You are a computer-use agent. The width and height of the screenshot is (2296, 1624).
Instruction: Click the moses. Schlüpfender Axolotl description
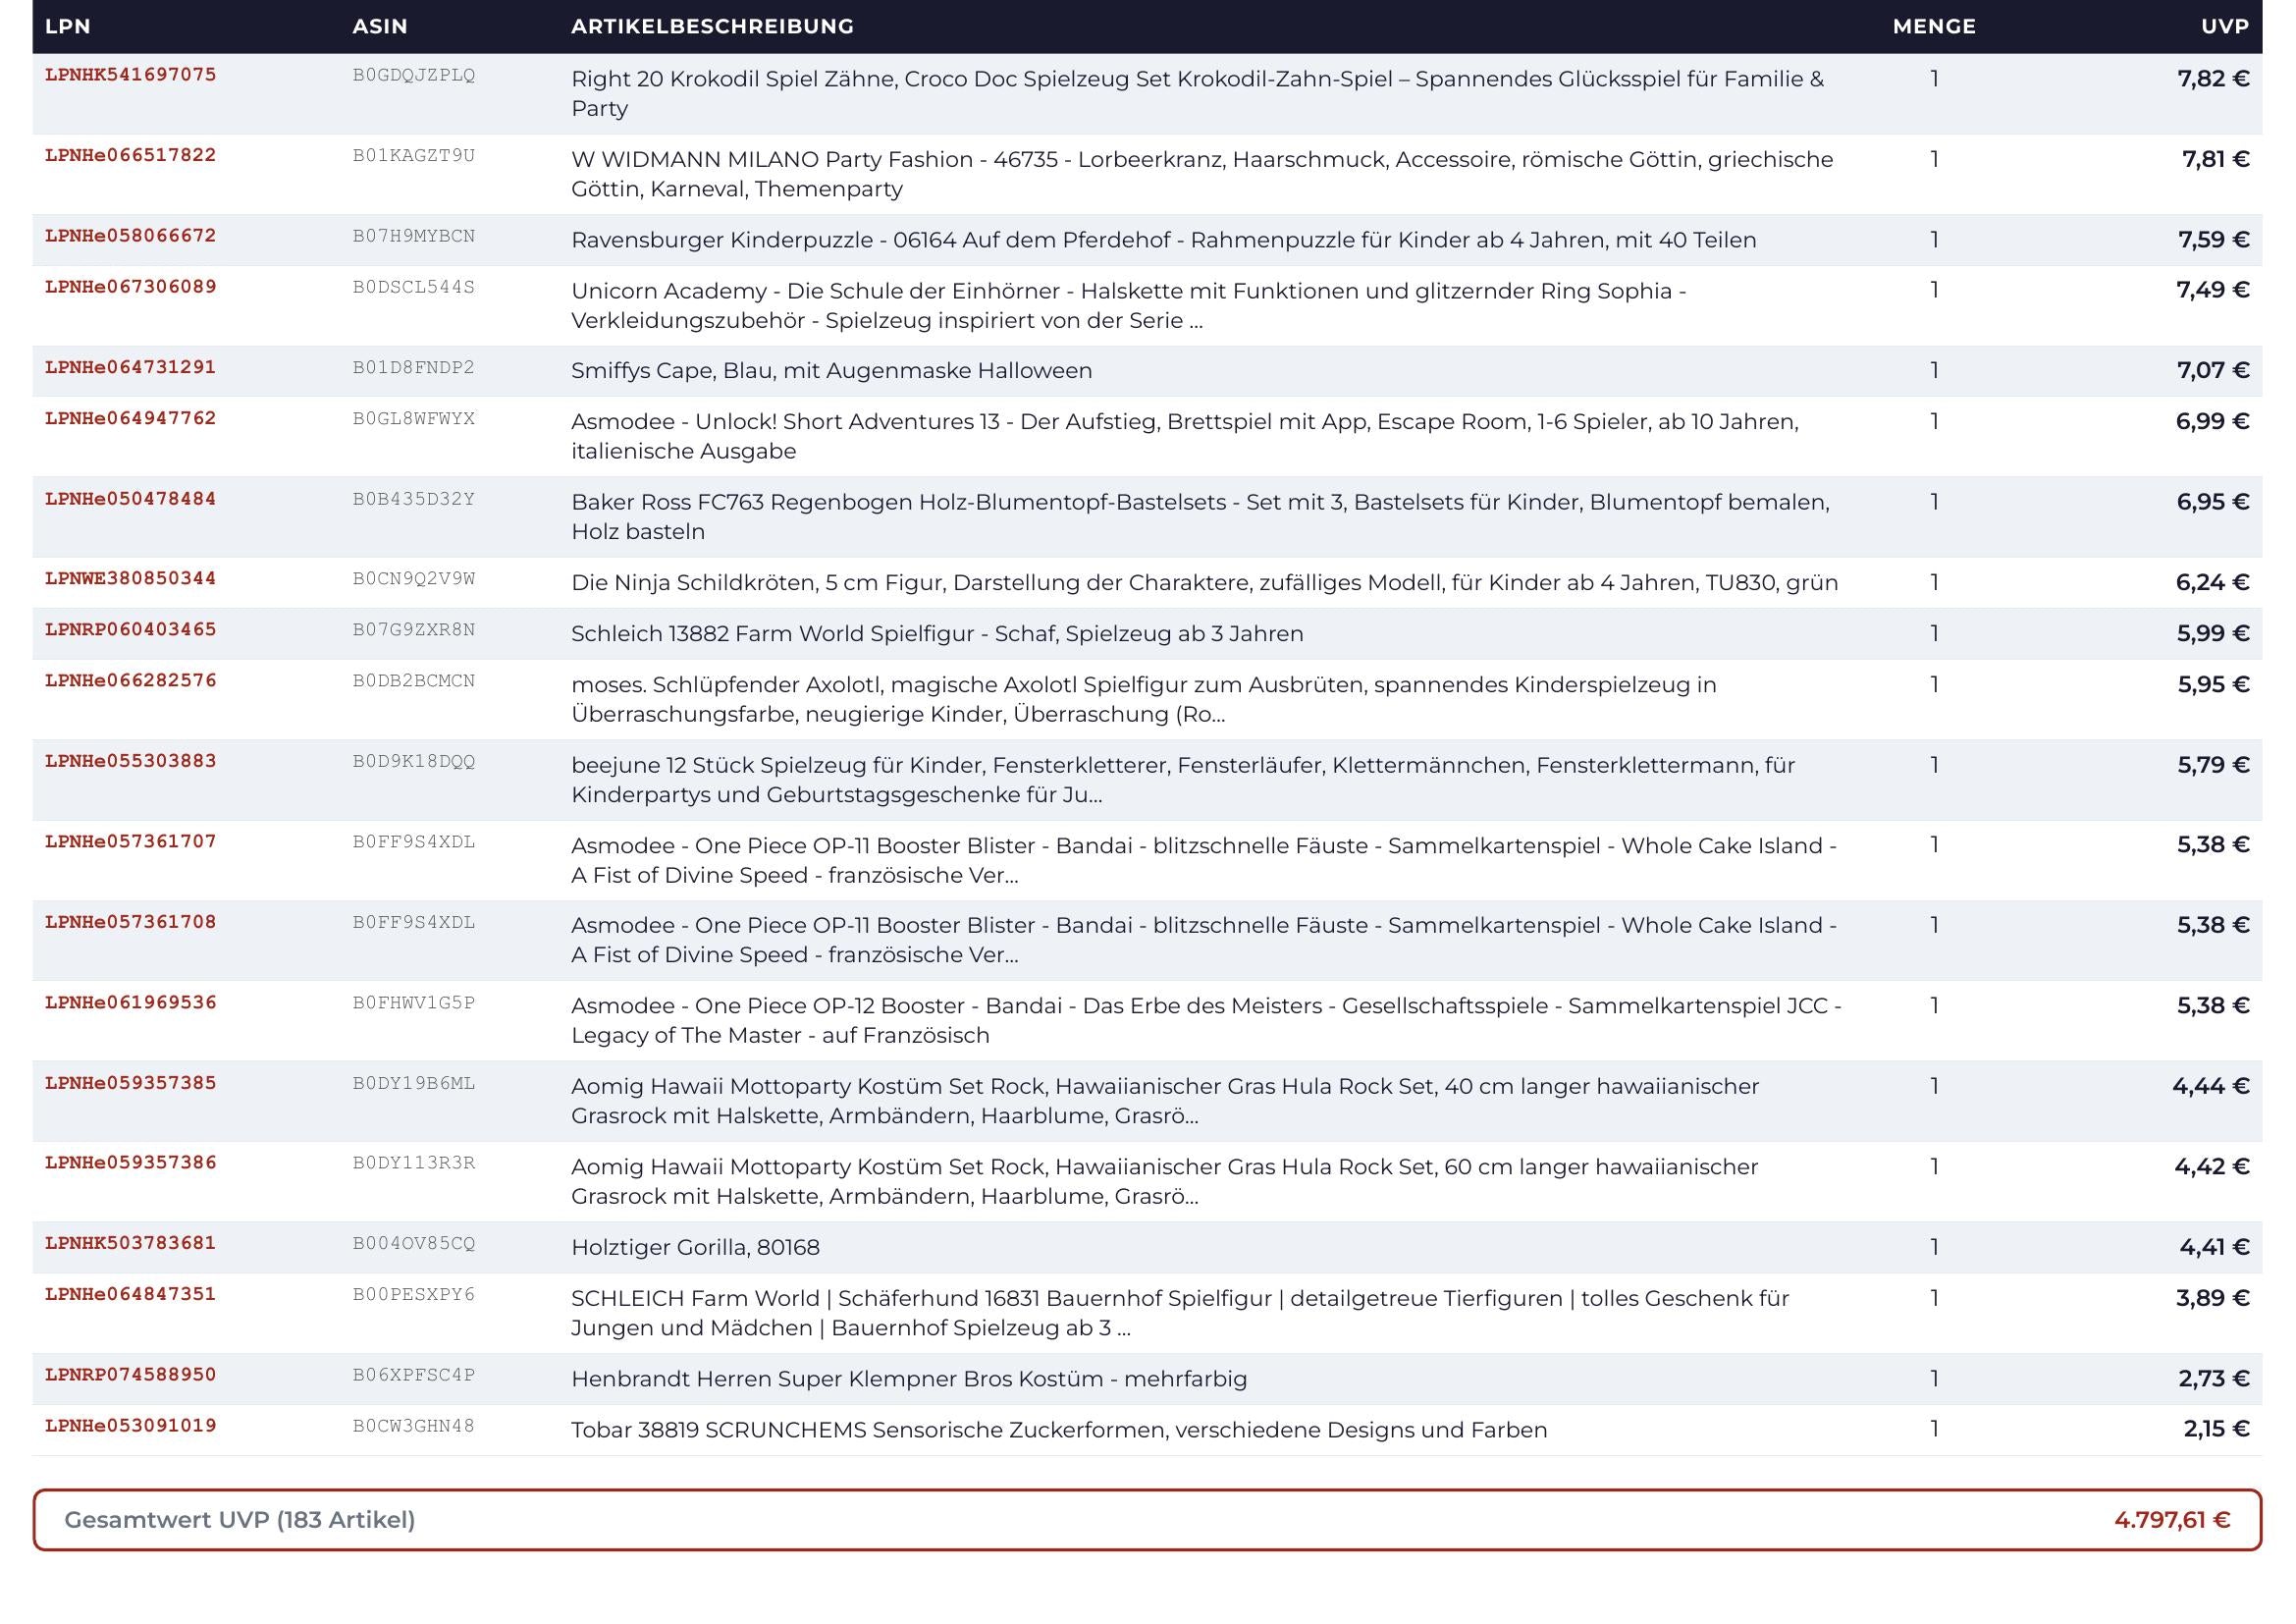(1144, 700)
